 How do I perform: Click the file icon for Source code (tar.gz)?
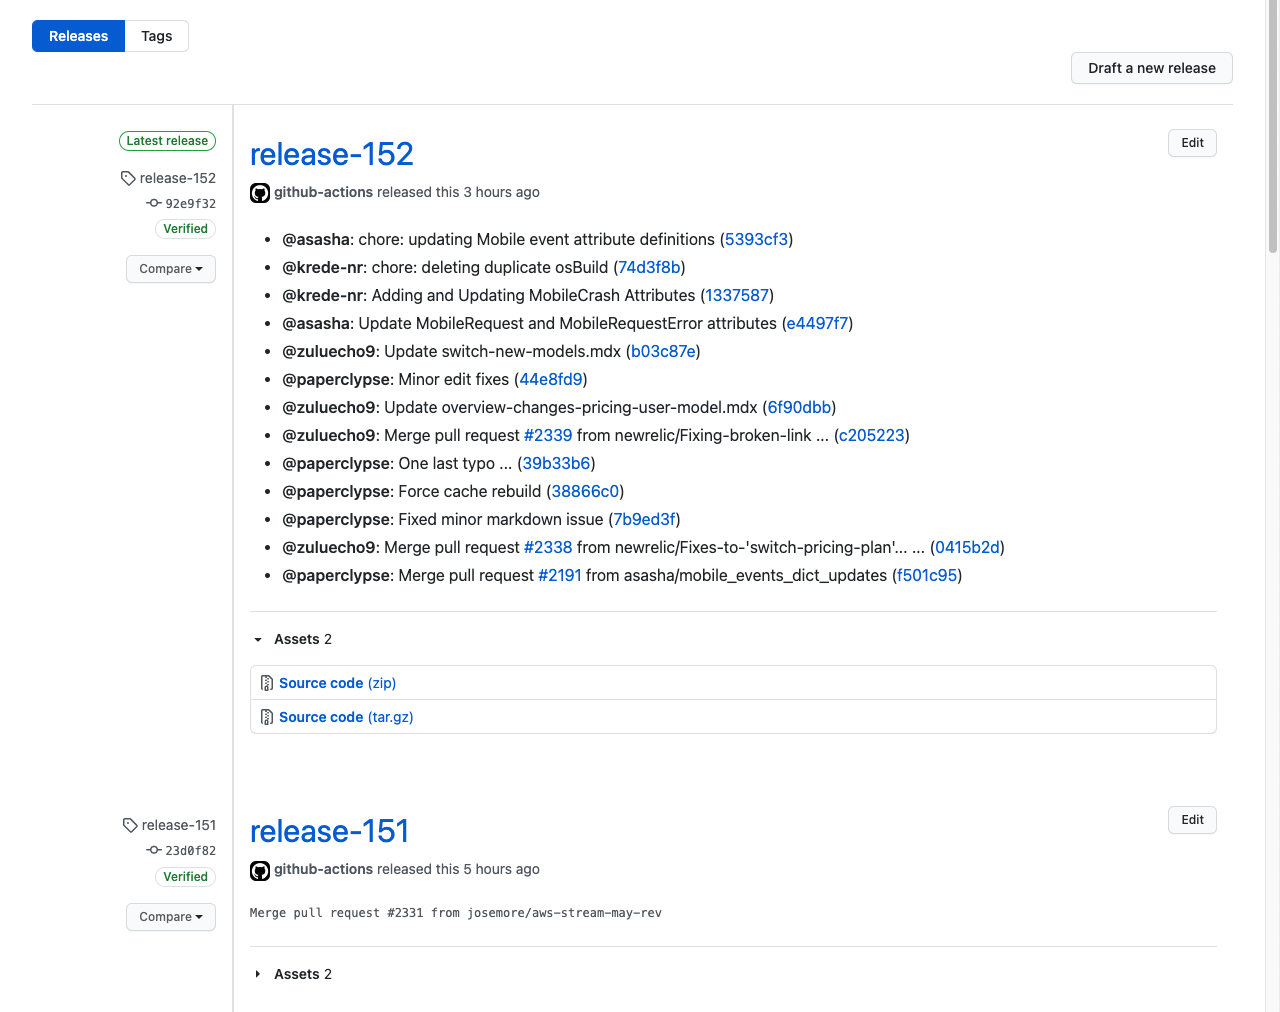click(267, 717)
